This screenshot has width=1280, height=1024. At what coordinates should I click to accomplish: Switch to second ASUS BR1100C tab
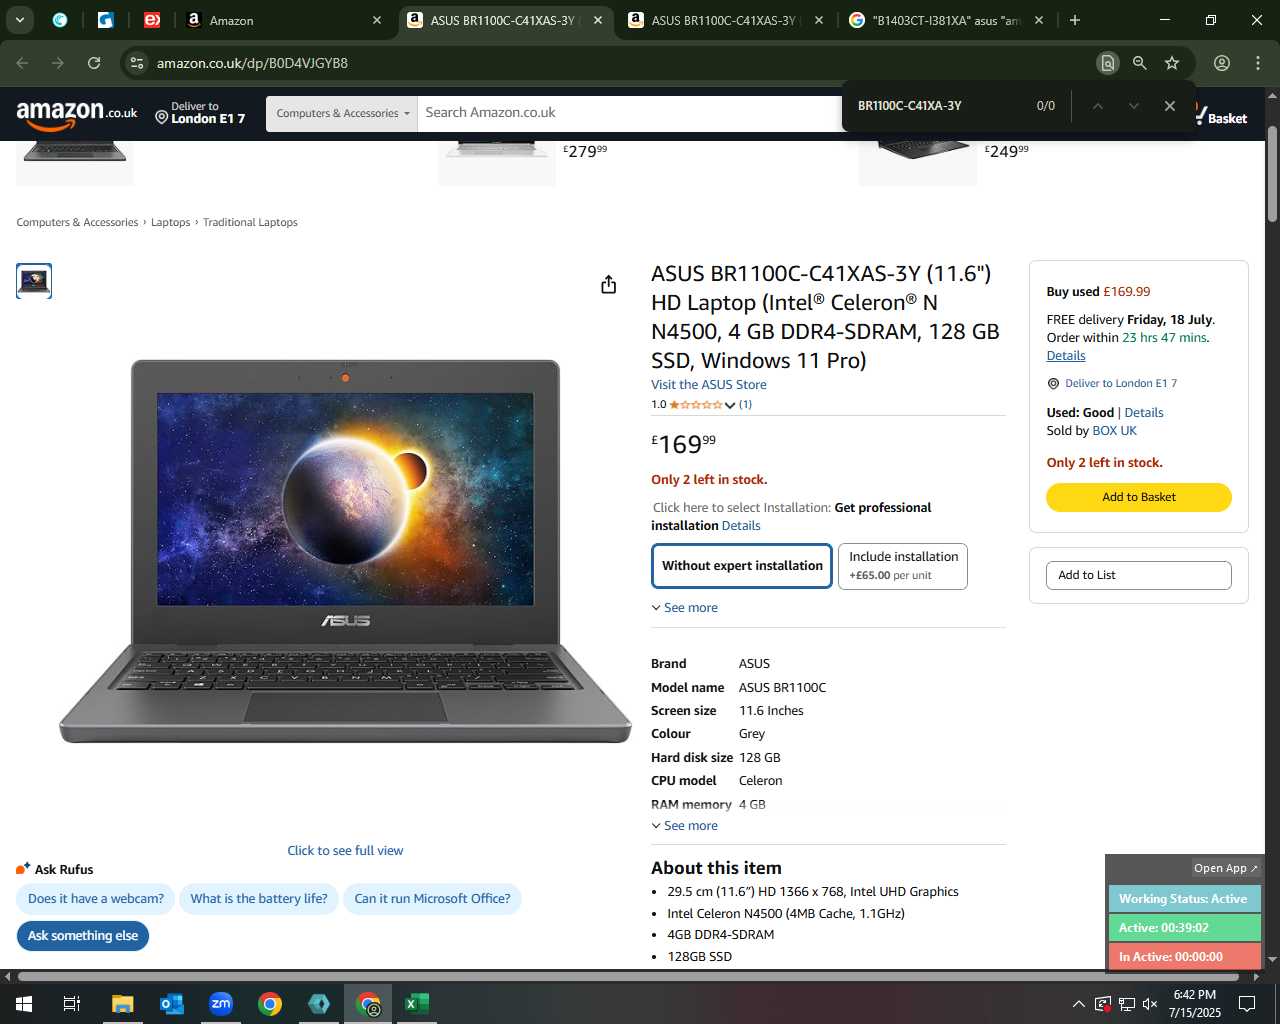click(725, 20)
